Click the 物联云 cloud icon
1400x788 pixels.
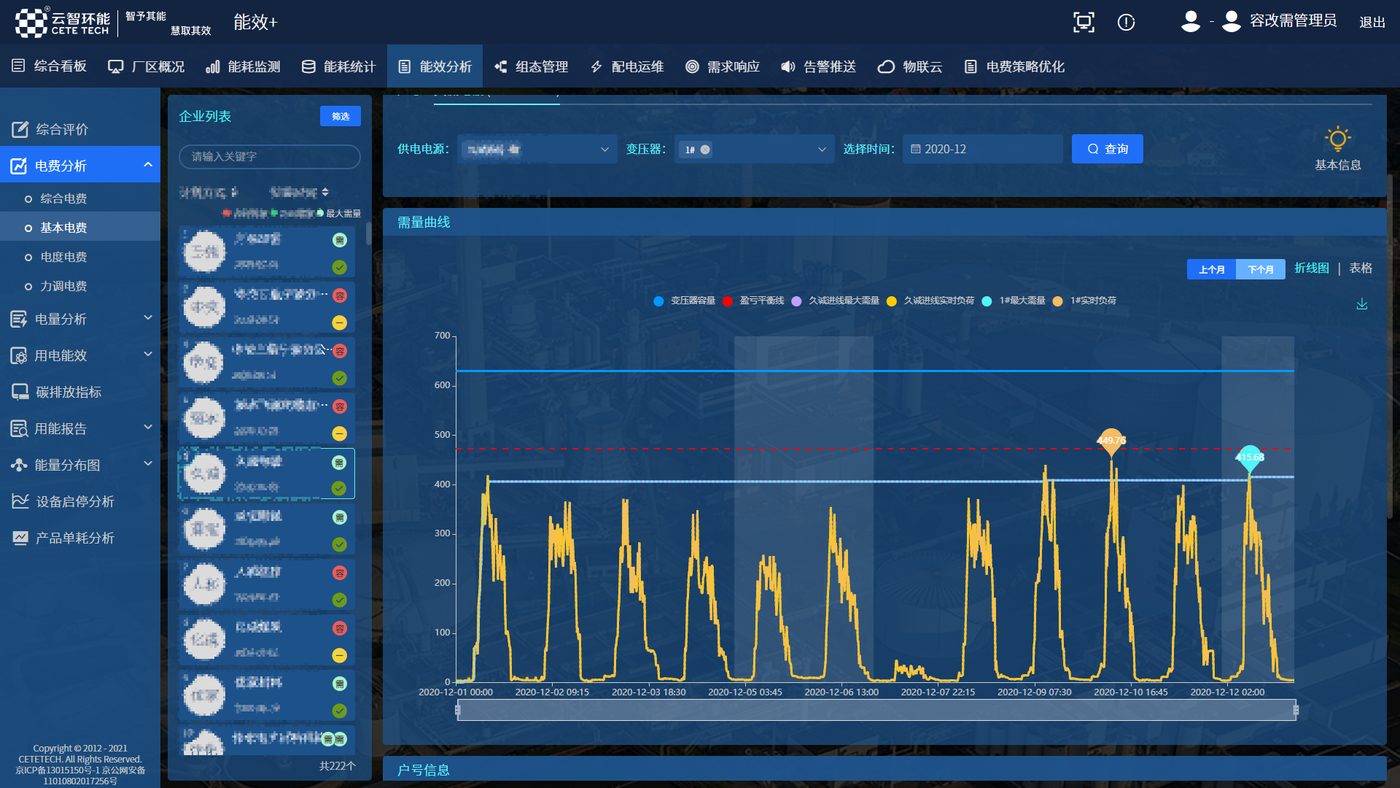coord(885,67)
